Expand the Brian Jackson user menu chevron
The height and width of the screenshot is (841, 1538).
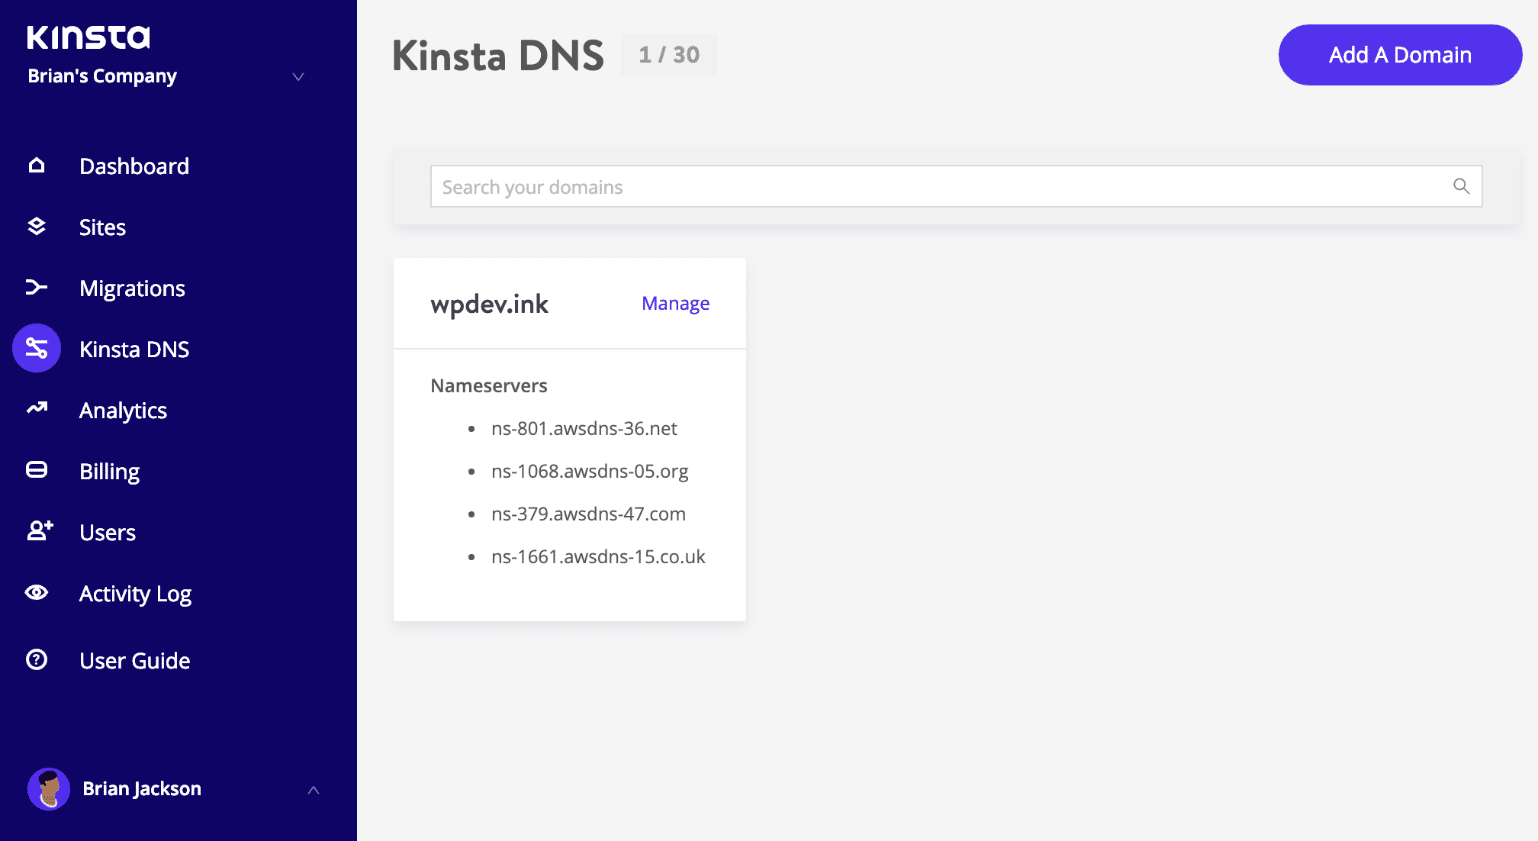click(313, 790)
